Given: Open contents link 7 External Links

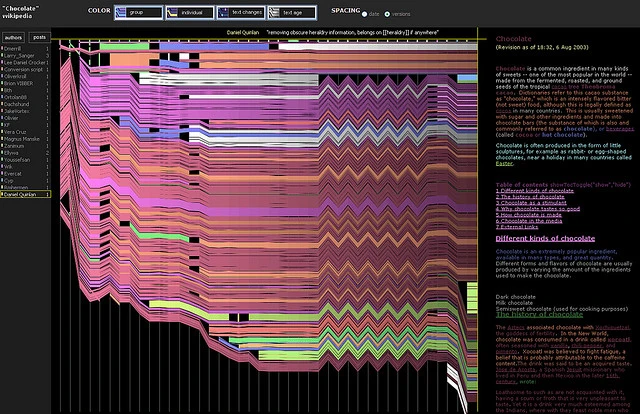Looking at the screenshot, I should pos(517,227).
